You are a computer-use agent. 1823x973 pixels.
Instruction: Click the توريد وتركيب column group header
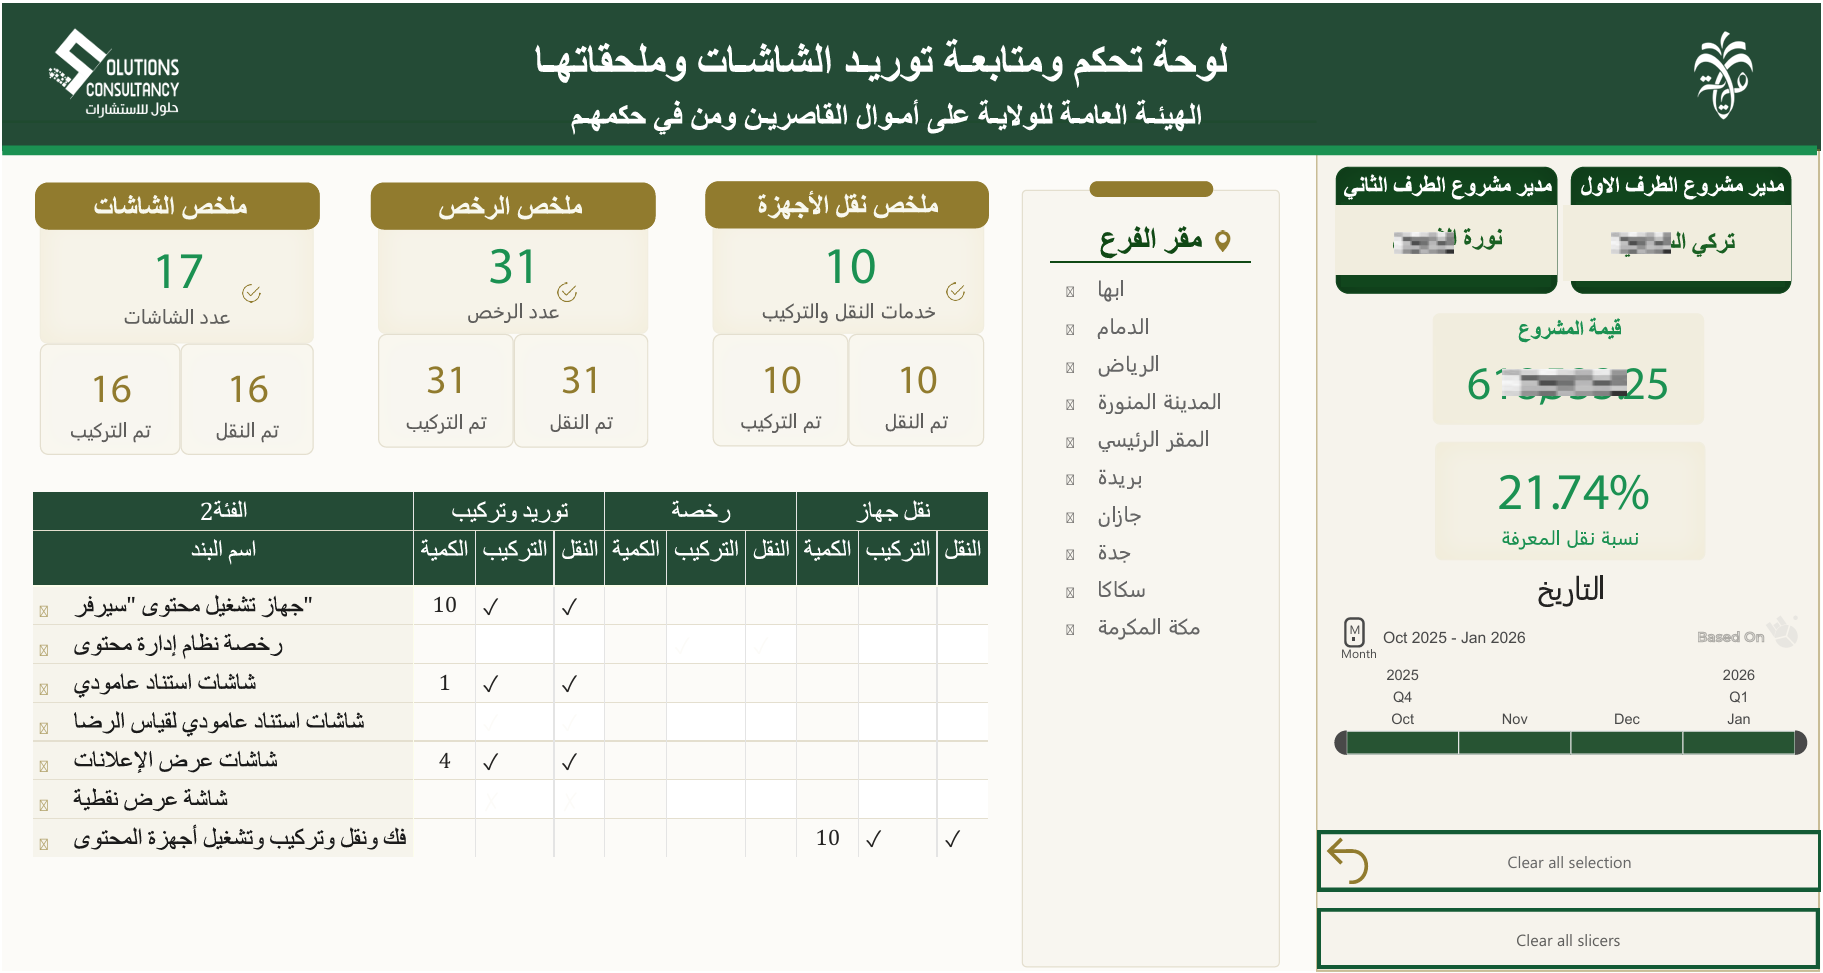[509, 511]
